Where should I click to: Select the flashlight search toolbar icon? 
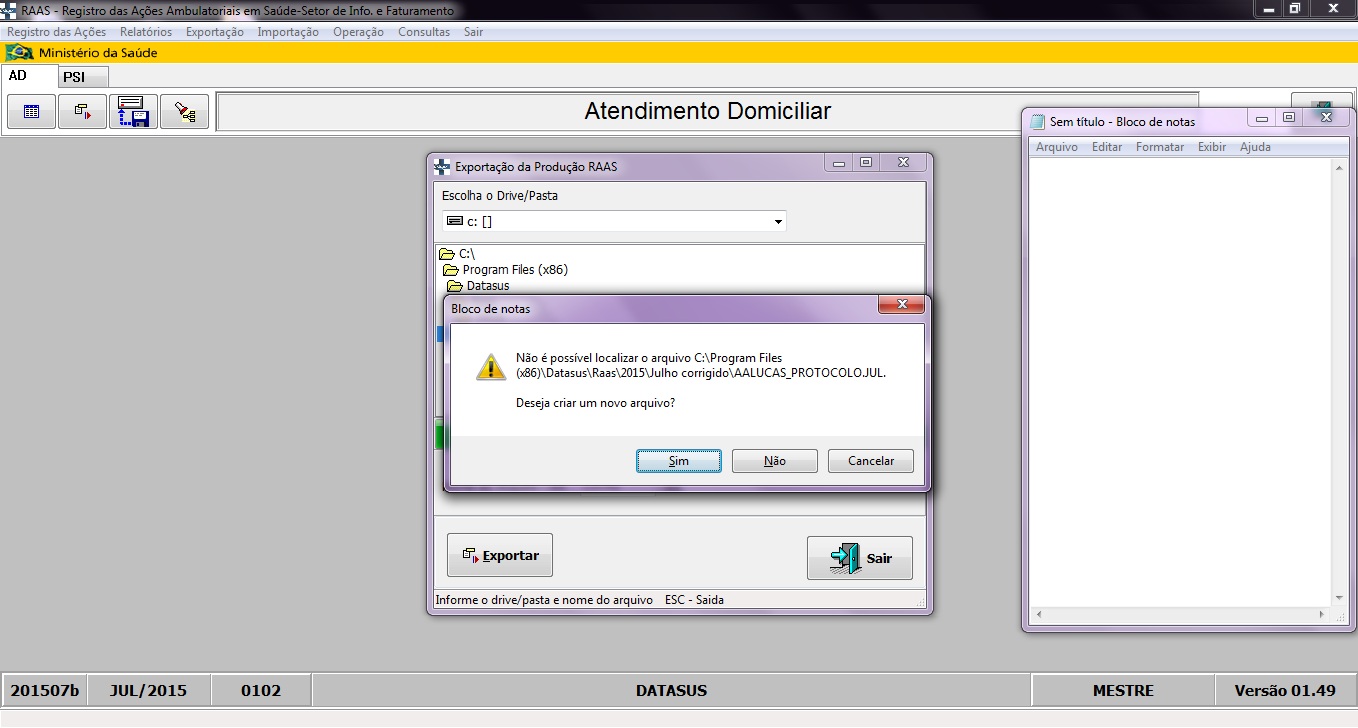click(x=184, y=111)
